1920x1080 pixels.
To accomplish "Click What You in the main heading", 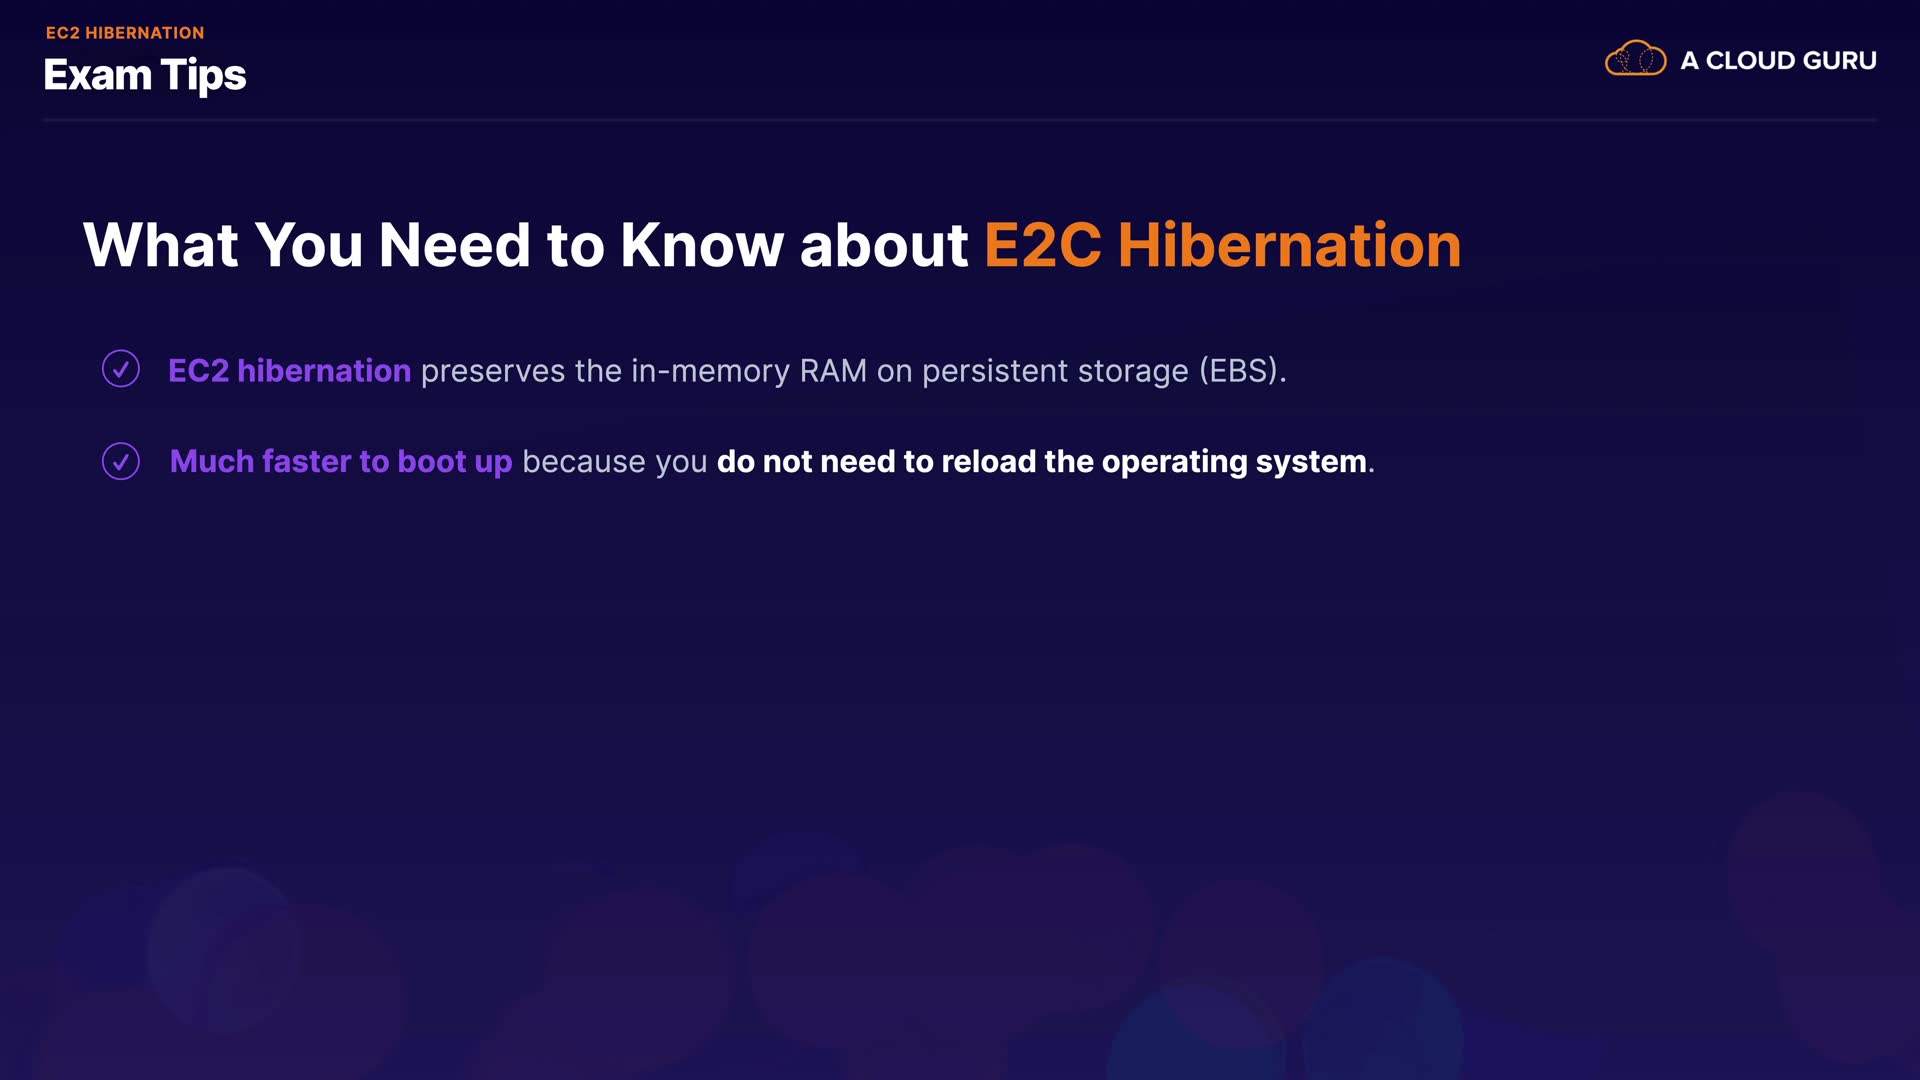I will coord(222,245).
